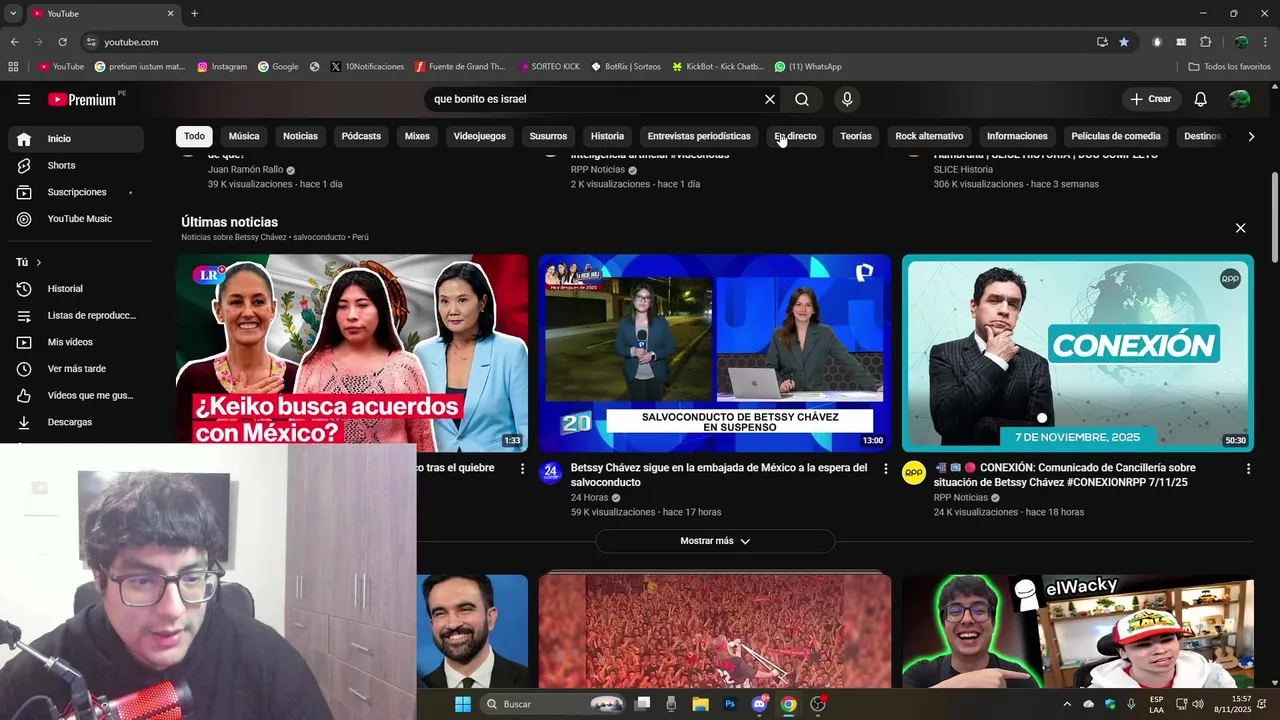Open the CONEXIÓN Cancillería video title
This screenshot has width=1280, height=720.
[x=1065, y=475]
